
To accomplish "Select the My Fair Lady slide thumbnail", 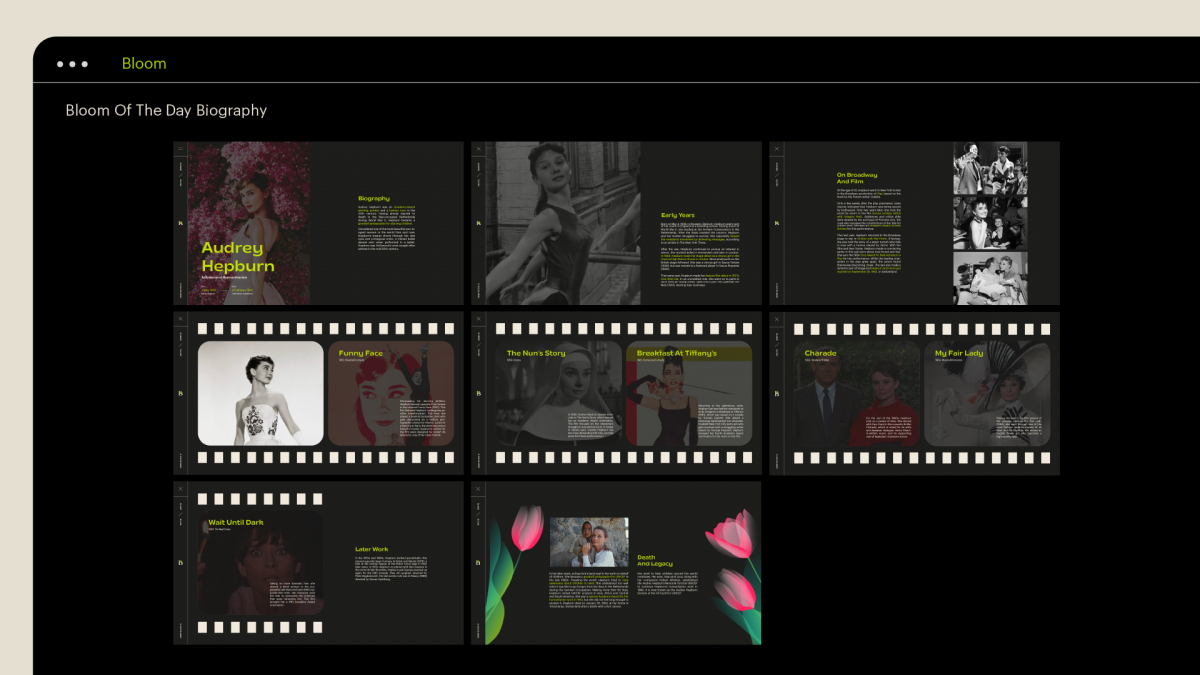I will point(990,393).
